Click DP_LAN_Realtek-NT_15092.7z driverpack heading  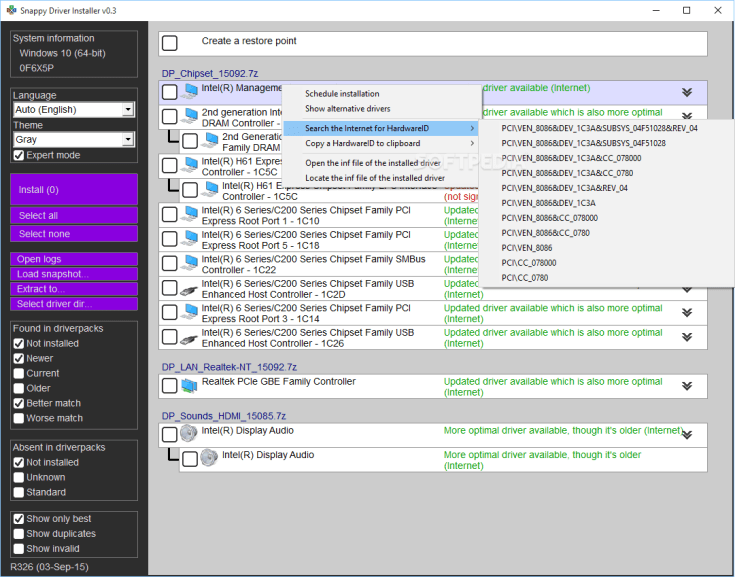(x=229, y=367)
